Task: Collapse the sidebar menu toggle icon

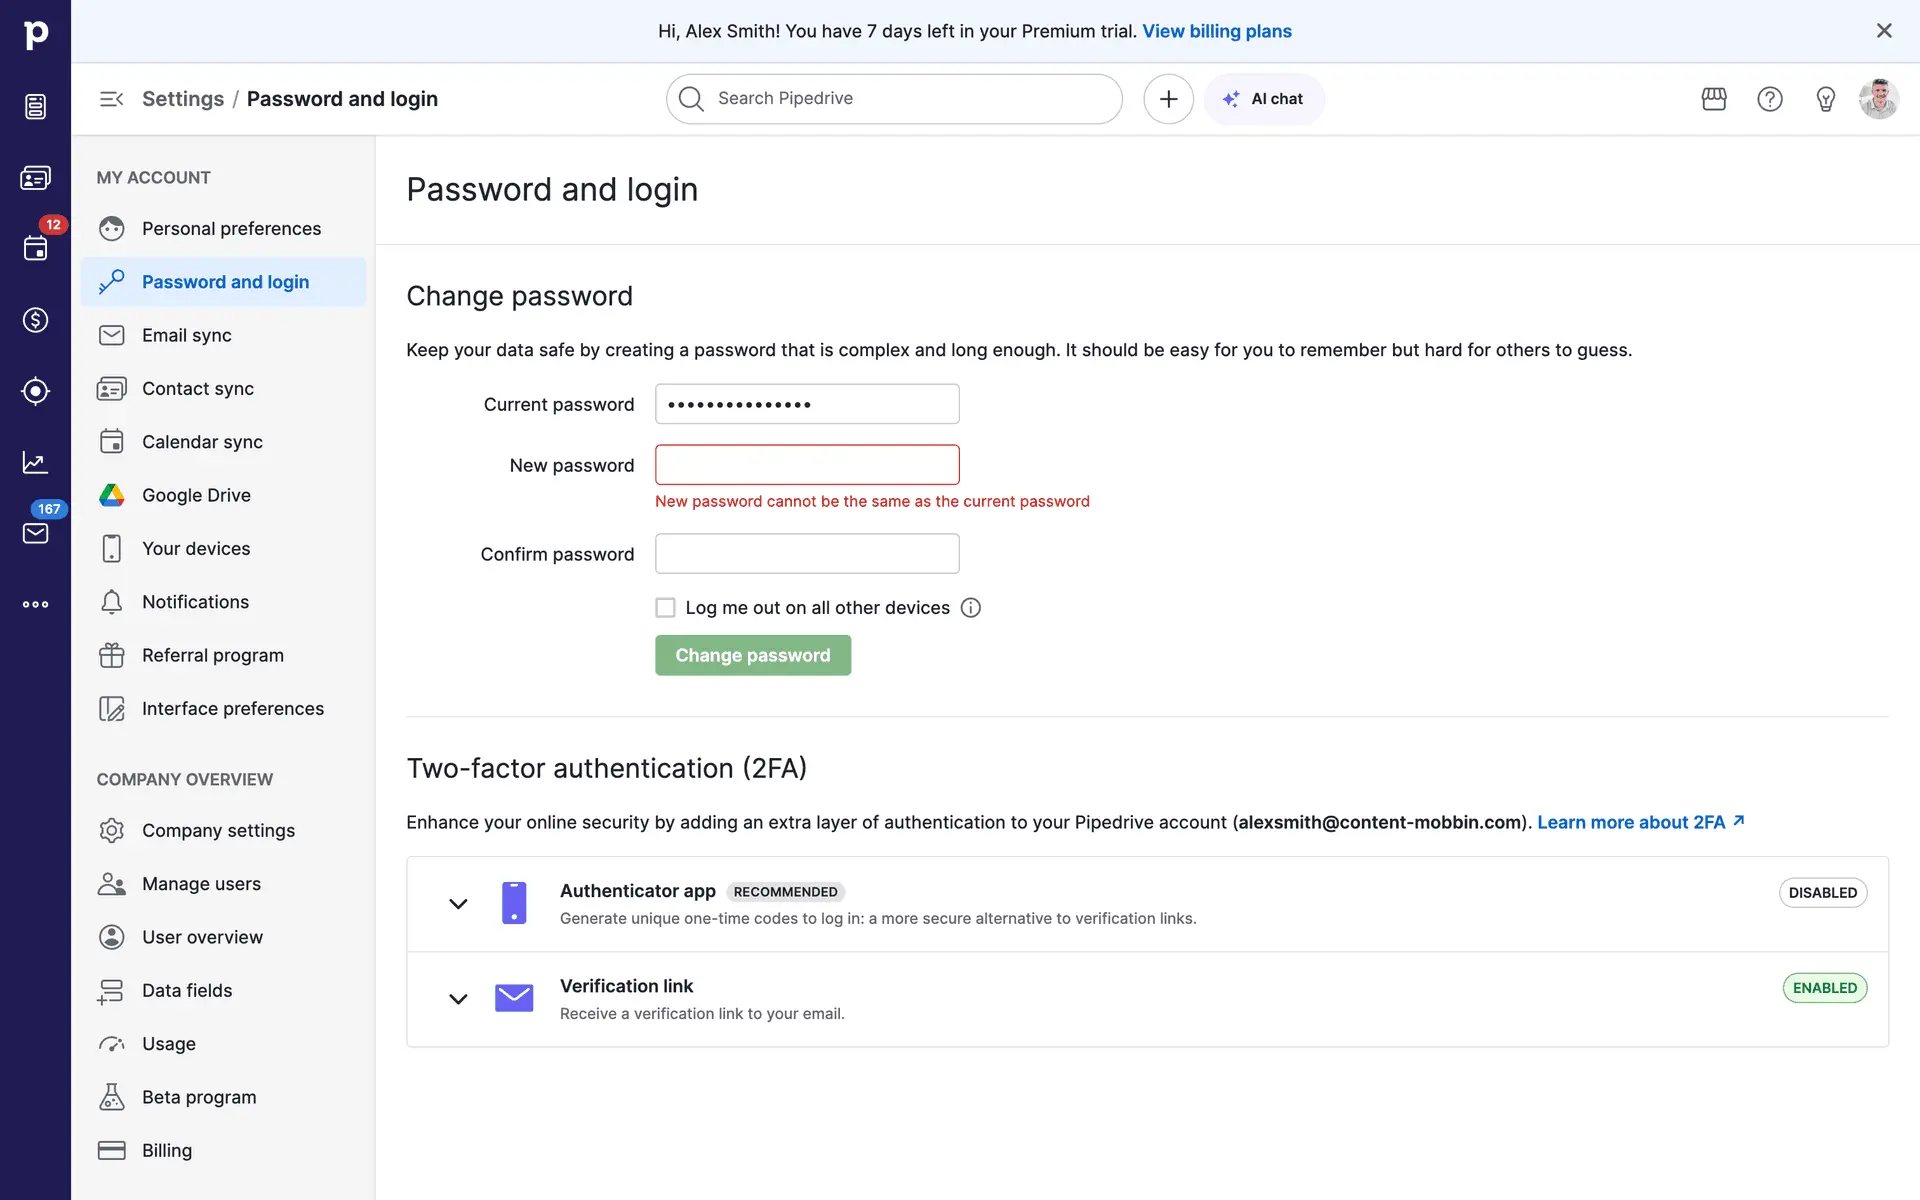Action: (x=111, y=99)
